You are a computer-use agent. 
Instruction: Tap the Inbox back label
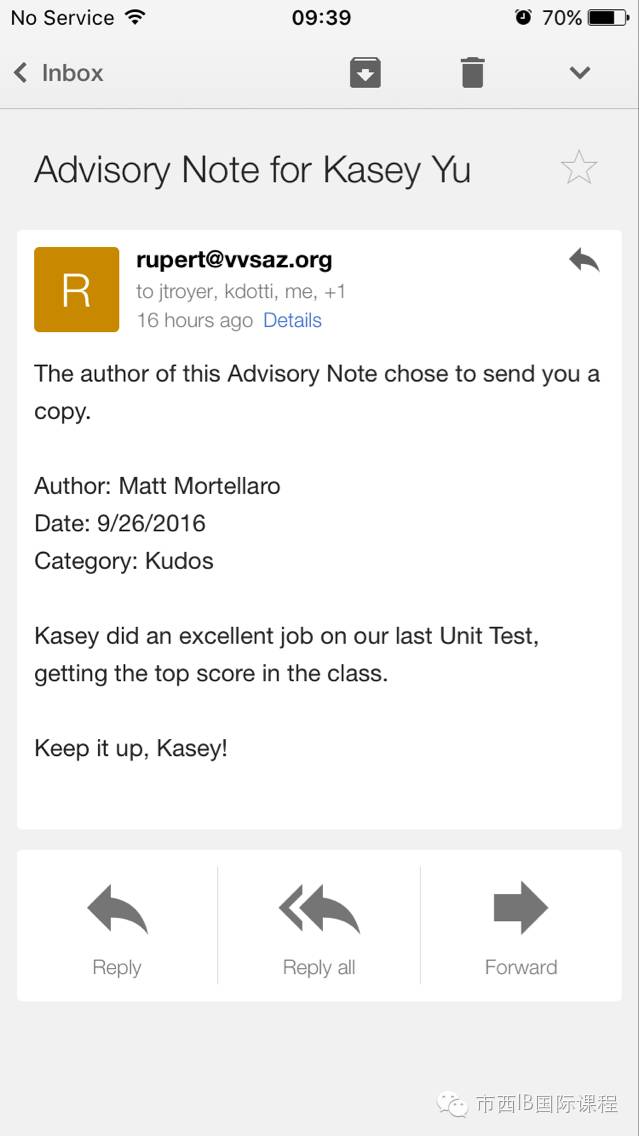72,72
